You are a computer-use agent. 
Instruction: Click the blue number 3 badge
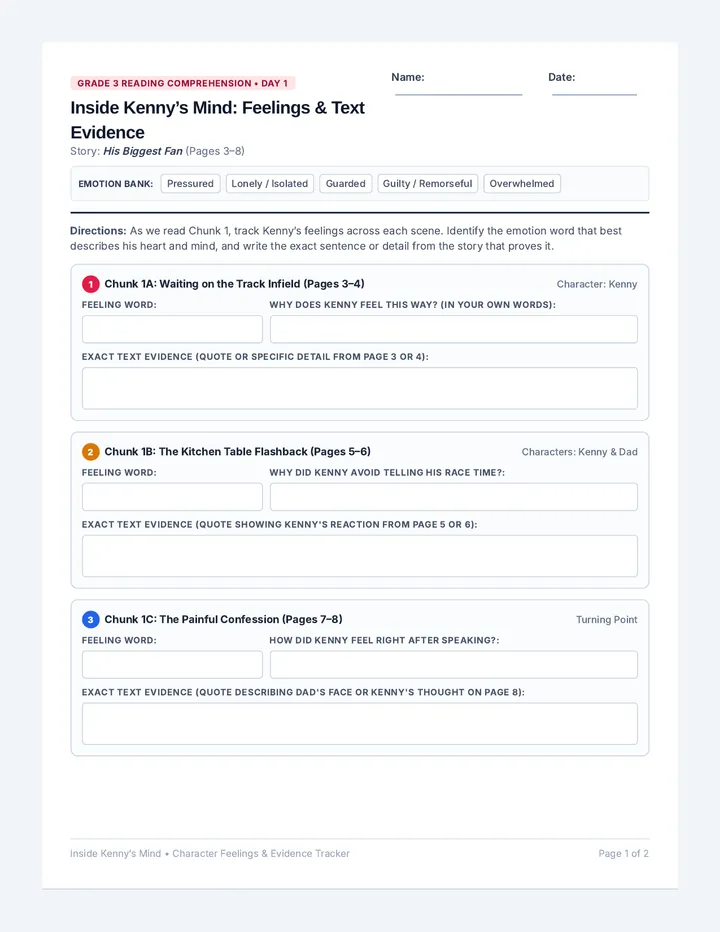[x=90, y=619]
